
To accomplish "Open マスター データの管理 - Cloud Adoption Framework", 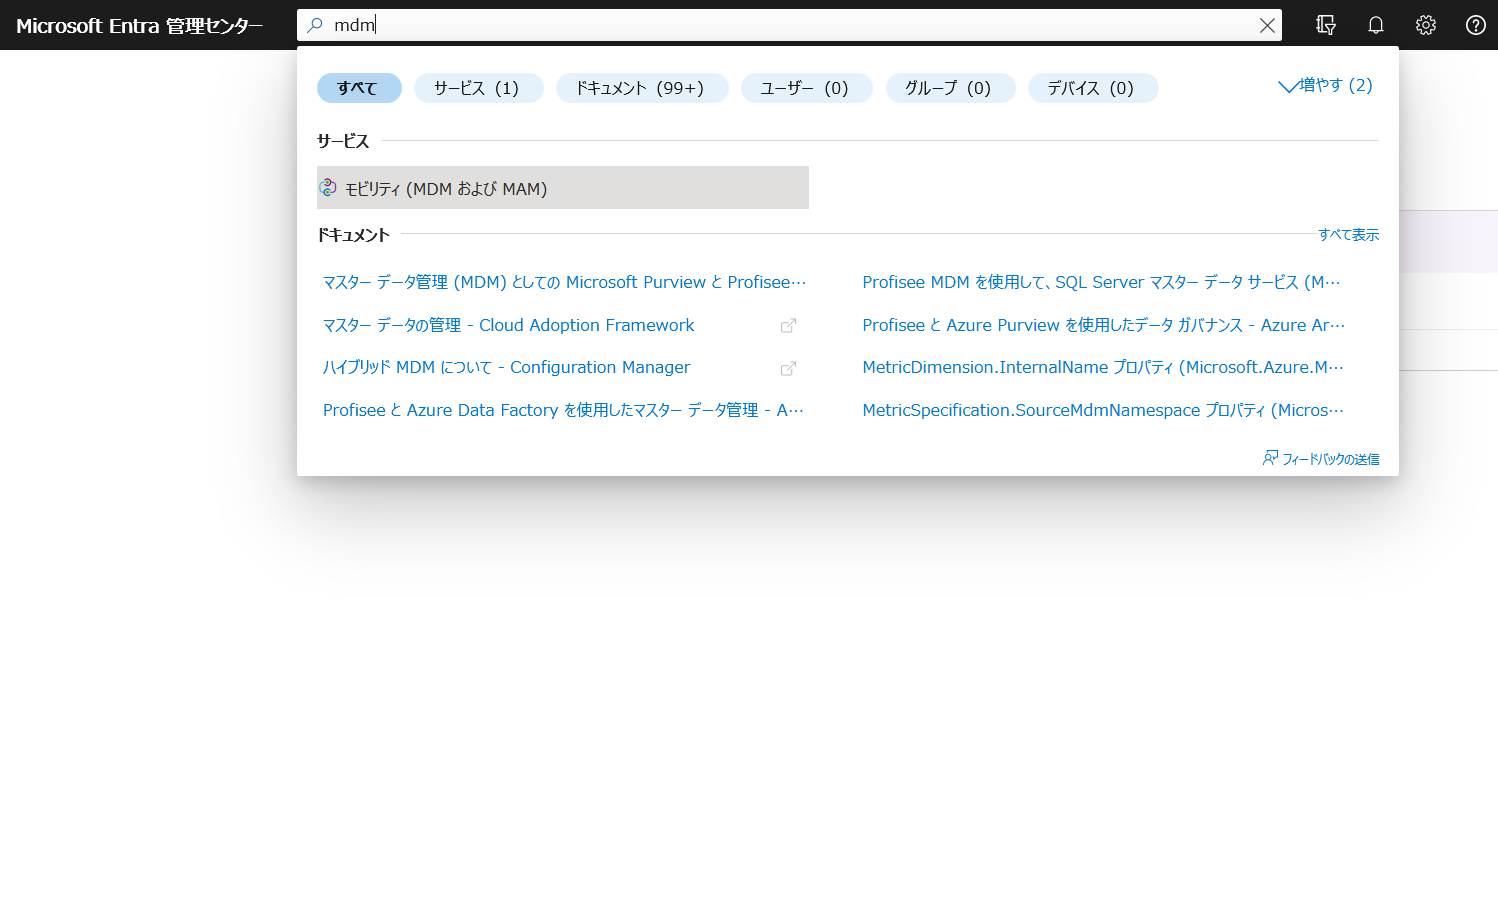I will pyautogui.click(x=508, y=325).
